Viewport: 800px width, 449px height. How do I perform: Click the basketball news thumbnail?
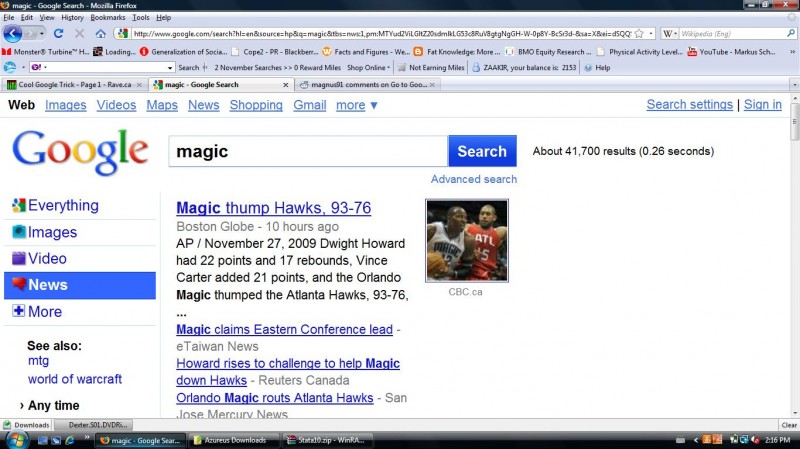(467, 240)
